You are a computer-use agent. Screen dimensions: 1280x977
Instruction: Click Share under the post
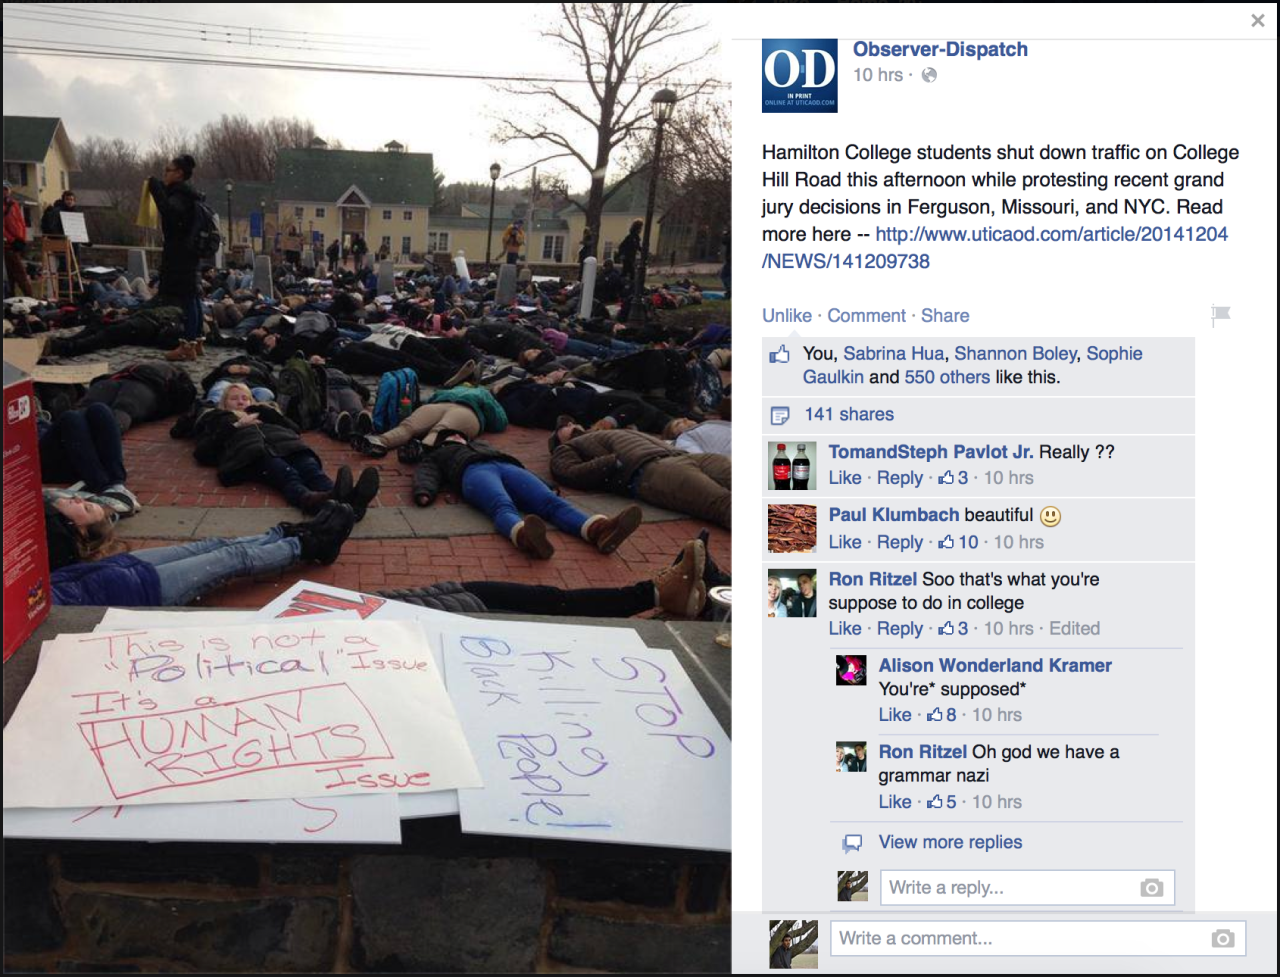[945, 316]
